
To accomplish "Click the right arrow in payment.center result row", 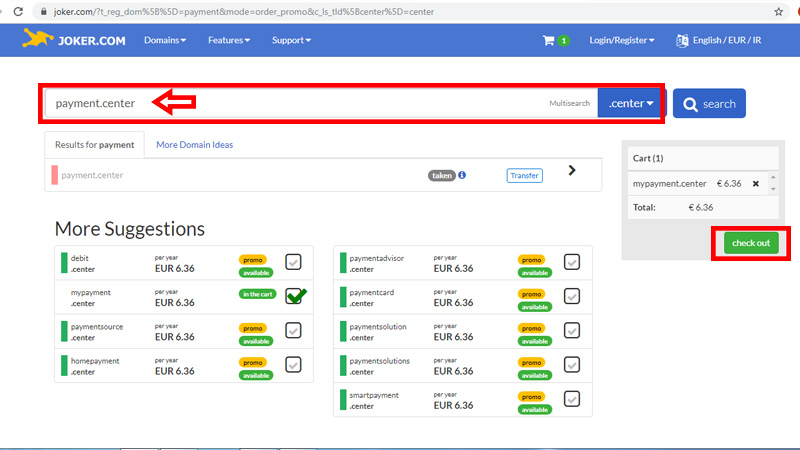I will coord(572,170).
